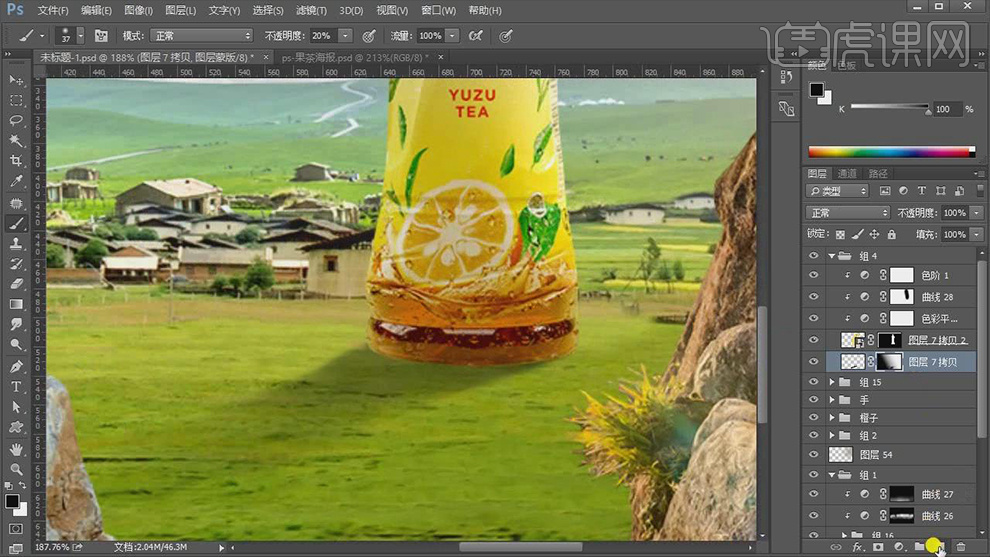990x557 pixels.
Task: Switch to the 通道 tab
Action: point(847,174)
